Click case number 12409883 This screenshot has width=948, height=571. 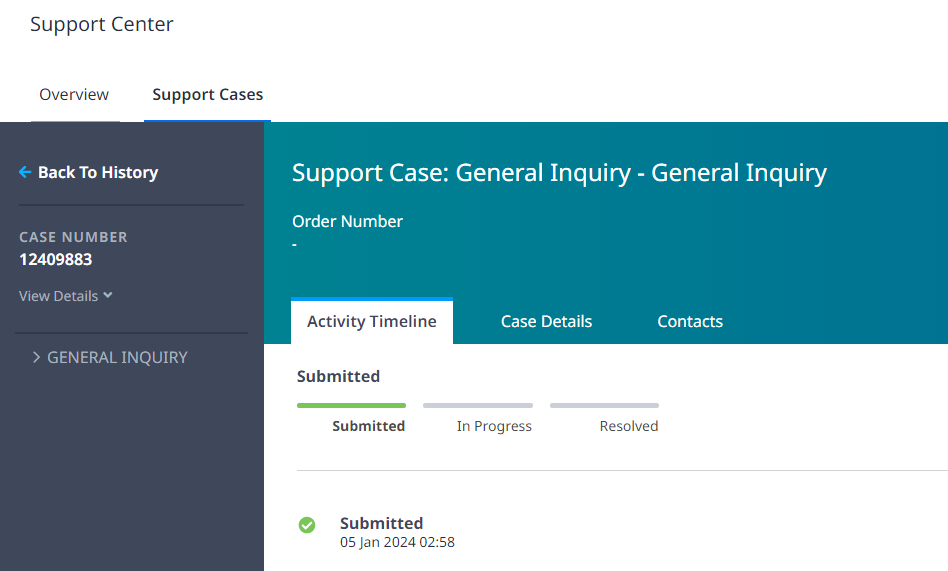click(x=56, y=259)
